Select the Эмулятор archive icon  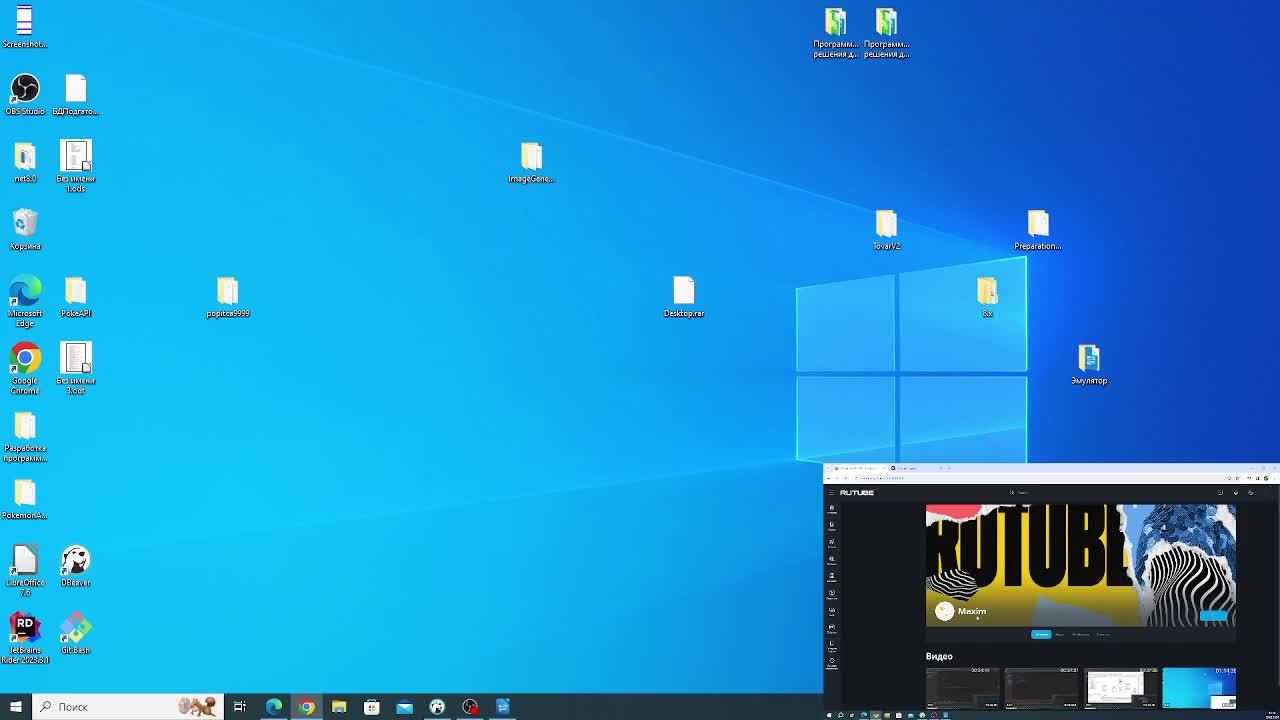[1089, 364]
